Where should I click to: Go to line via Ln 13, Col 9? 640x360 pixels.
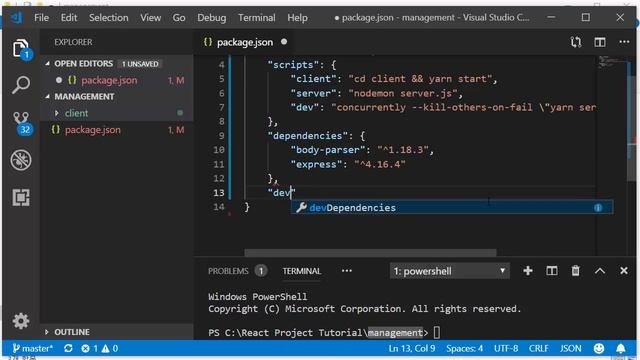click(411, 349)
